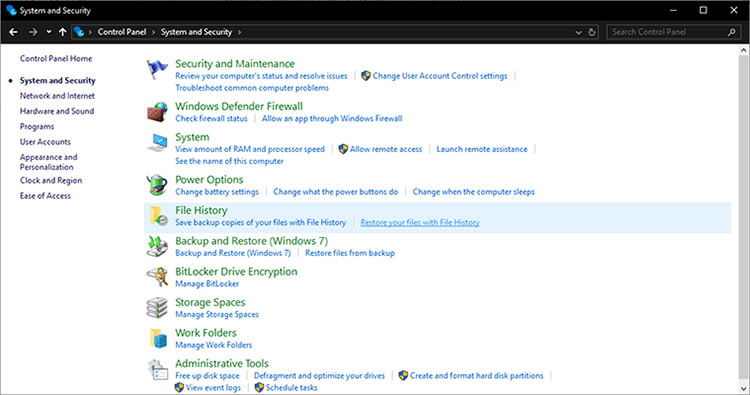Go back using the back arrow
Image resolution: width=750 pixels, height=395 pixels.
13,32
